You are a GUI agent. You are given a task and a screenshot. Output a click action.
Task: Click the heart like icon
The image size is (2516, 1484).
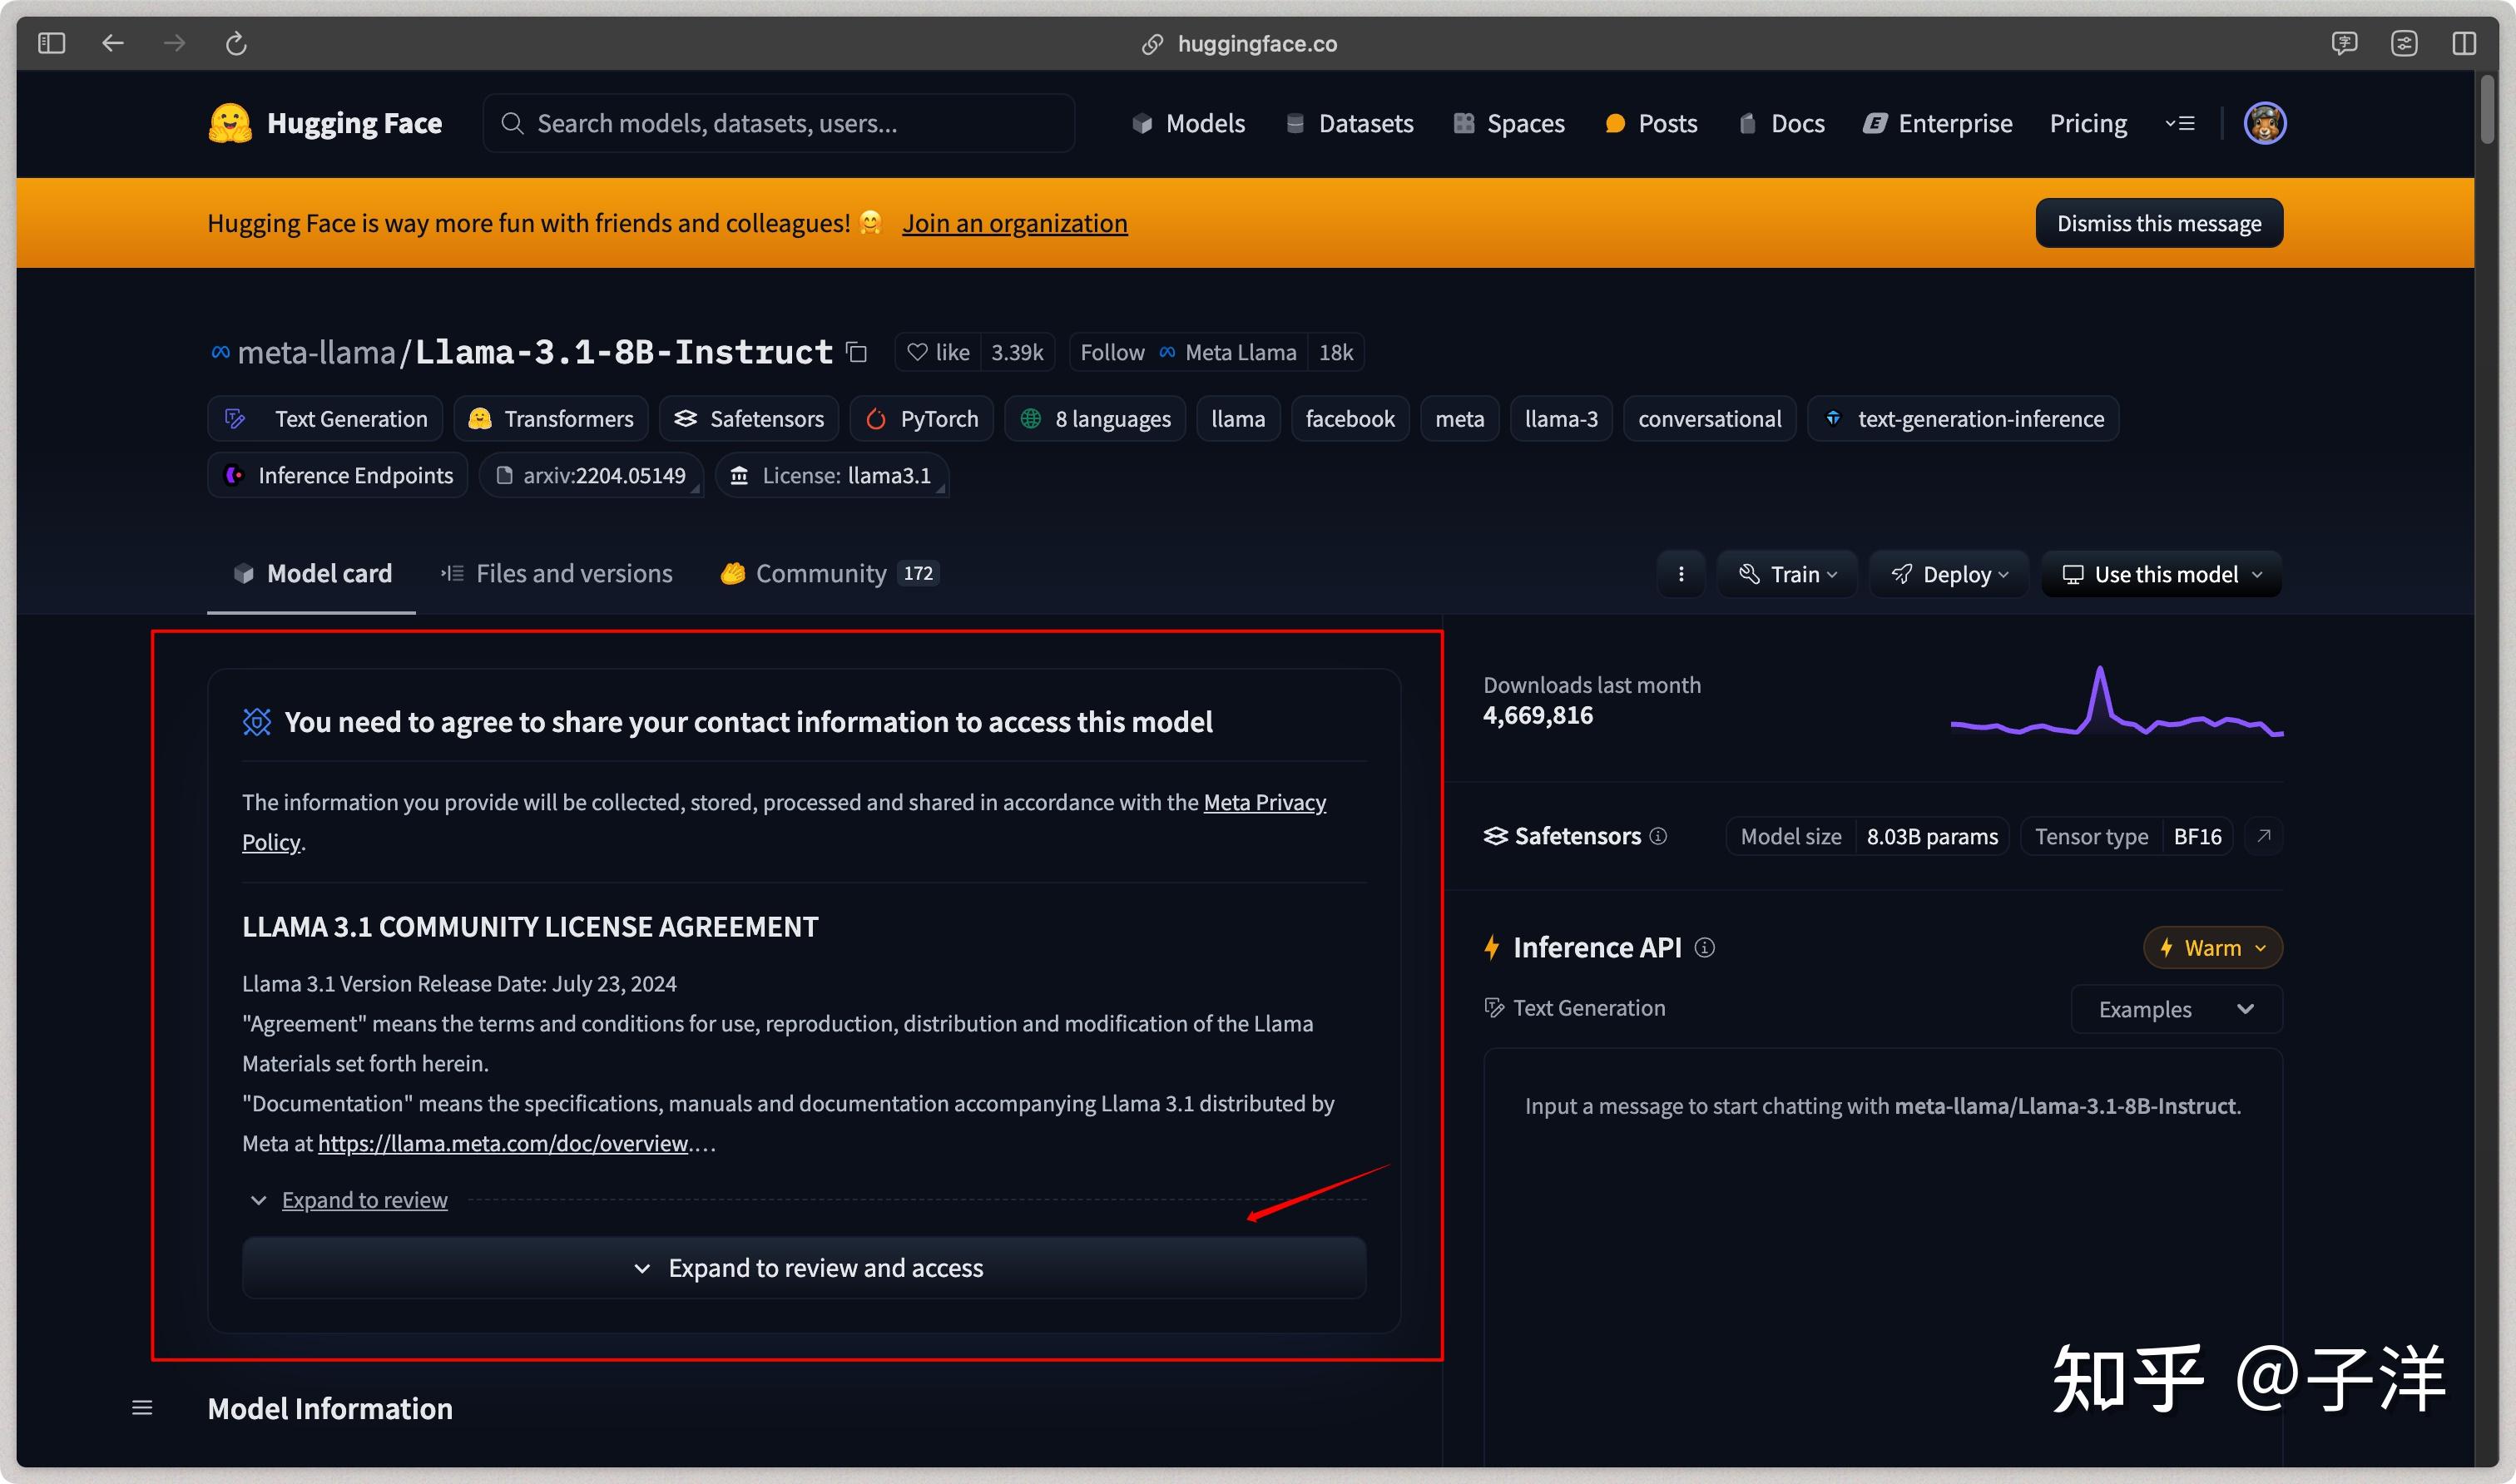(917, 352)
